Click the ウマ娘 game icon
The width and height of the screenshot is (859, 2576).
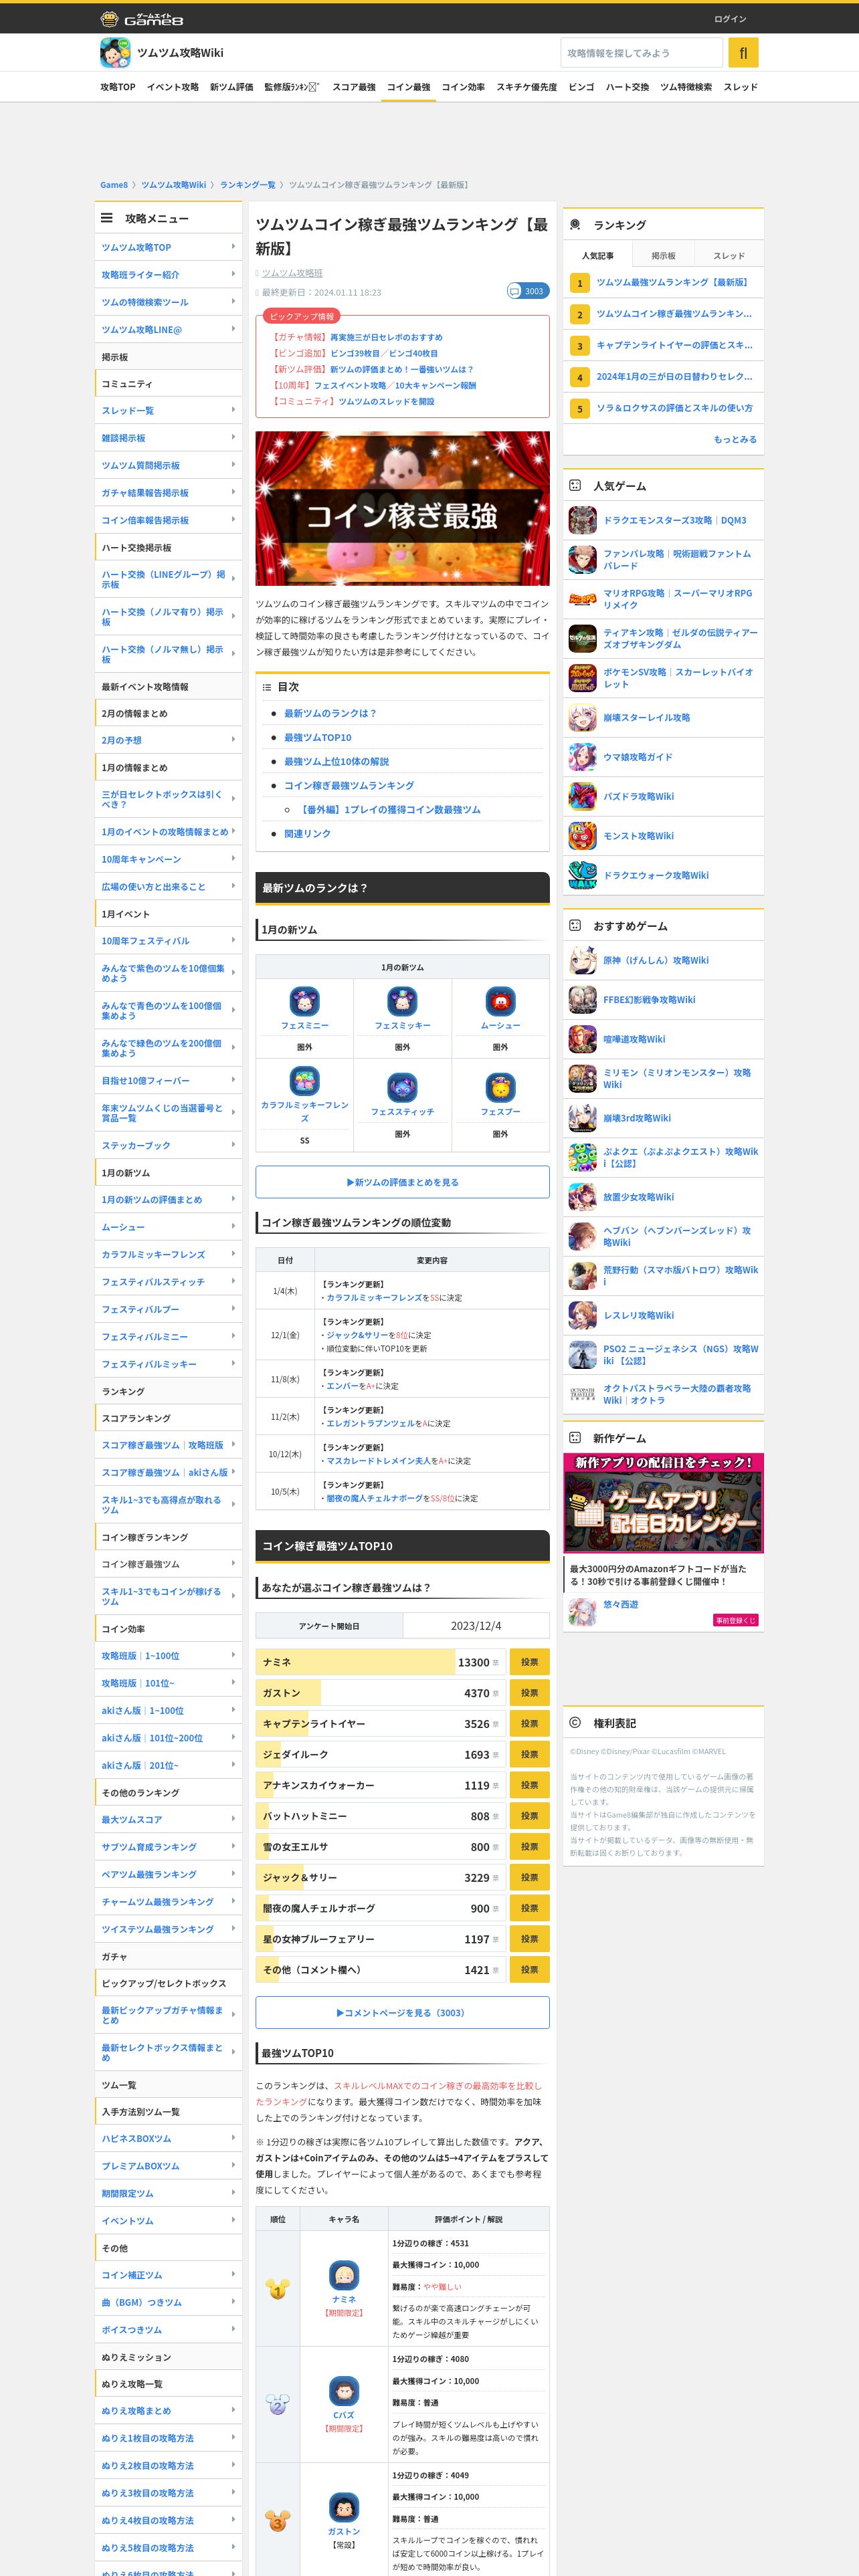tap(582, 757)
